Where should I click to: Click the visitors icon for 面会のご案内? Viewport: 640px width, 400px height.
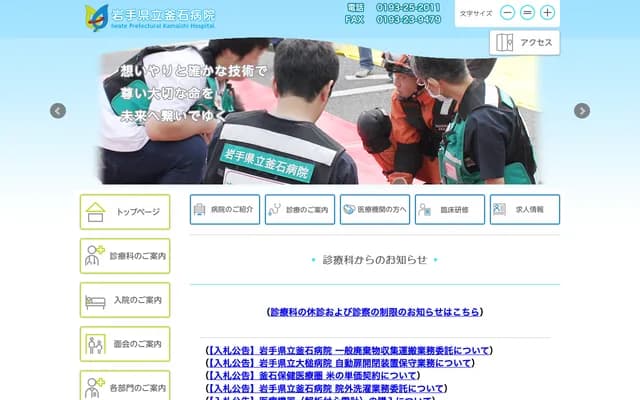[96, 344]
